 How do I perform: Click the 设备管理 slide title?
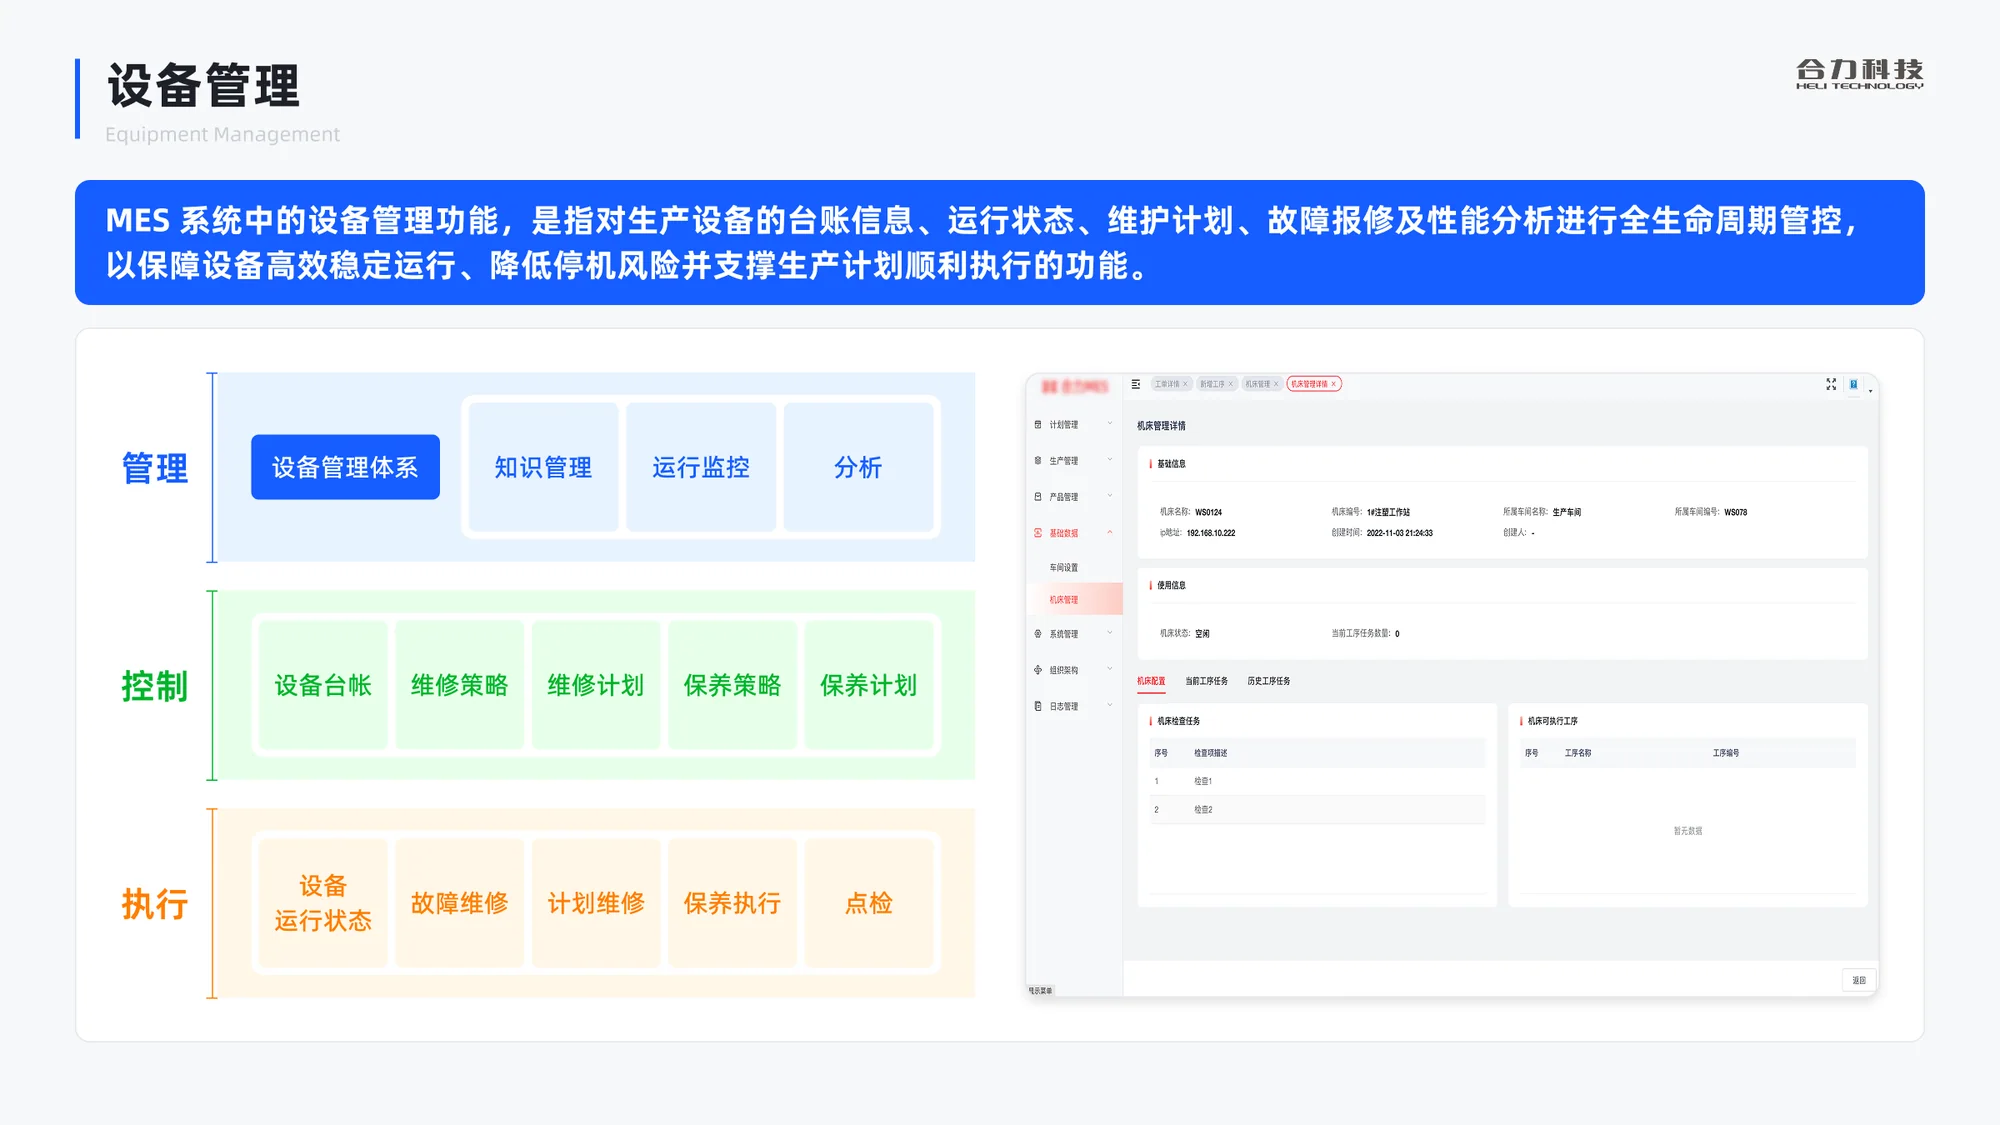pos(203,85)
